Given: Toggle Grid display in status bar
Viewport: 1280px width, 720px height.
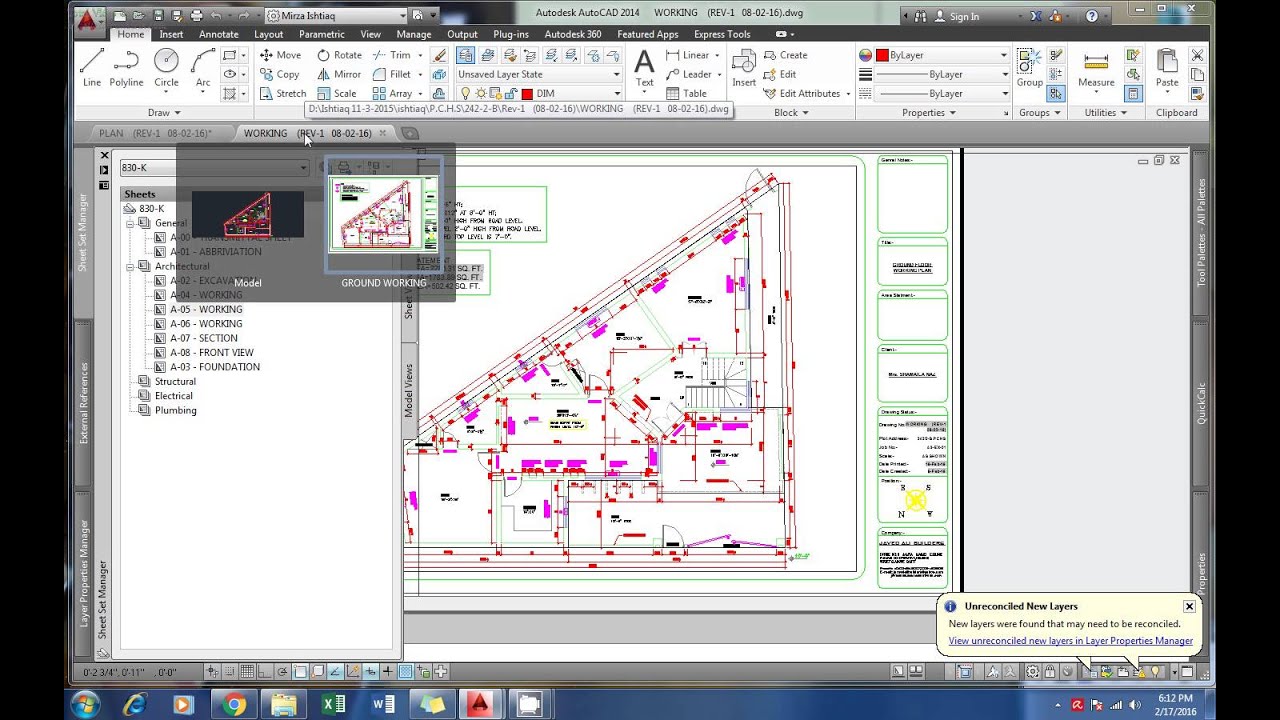Looking at the screenshot, I should click(x=247, y=672).
